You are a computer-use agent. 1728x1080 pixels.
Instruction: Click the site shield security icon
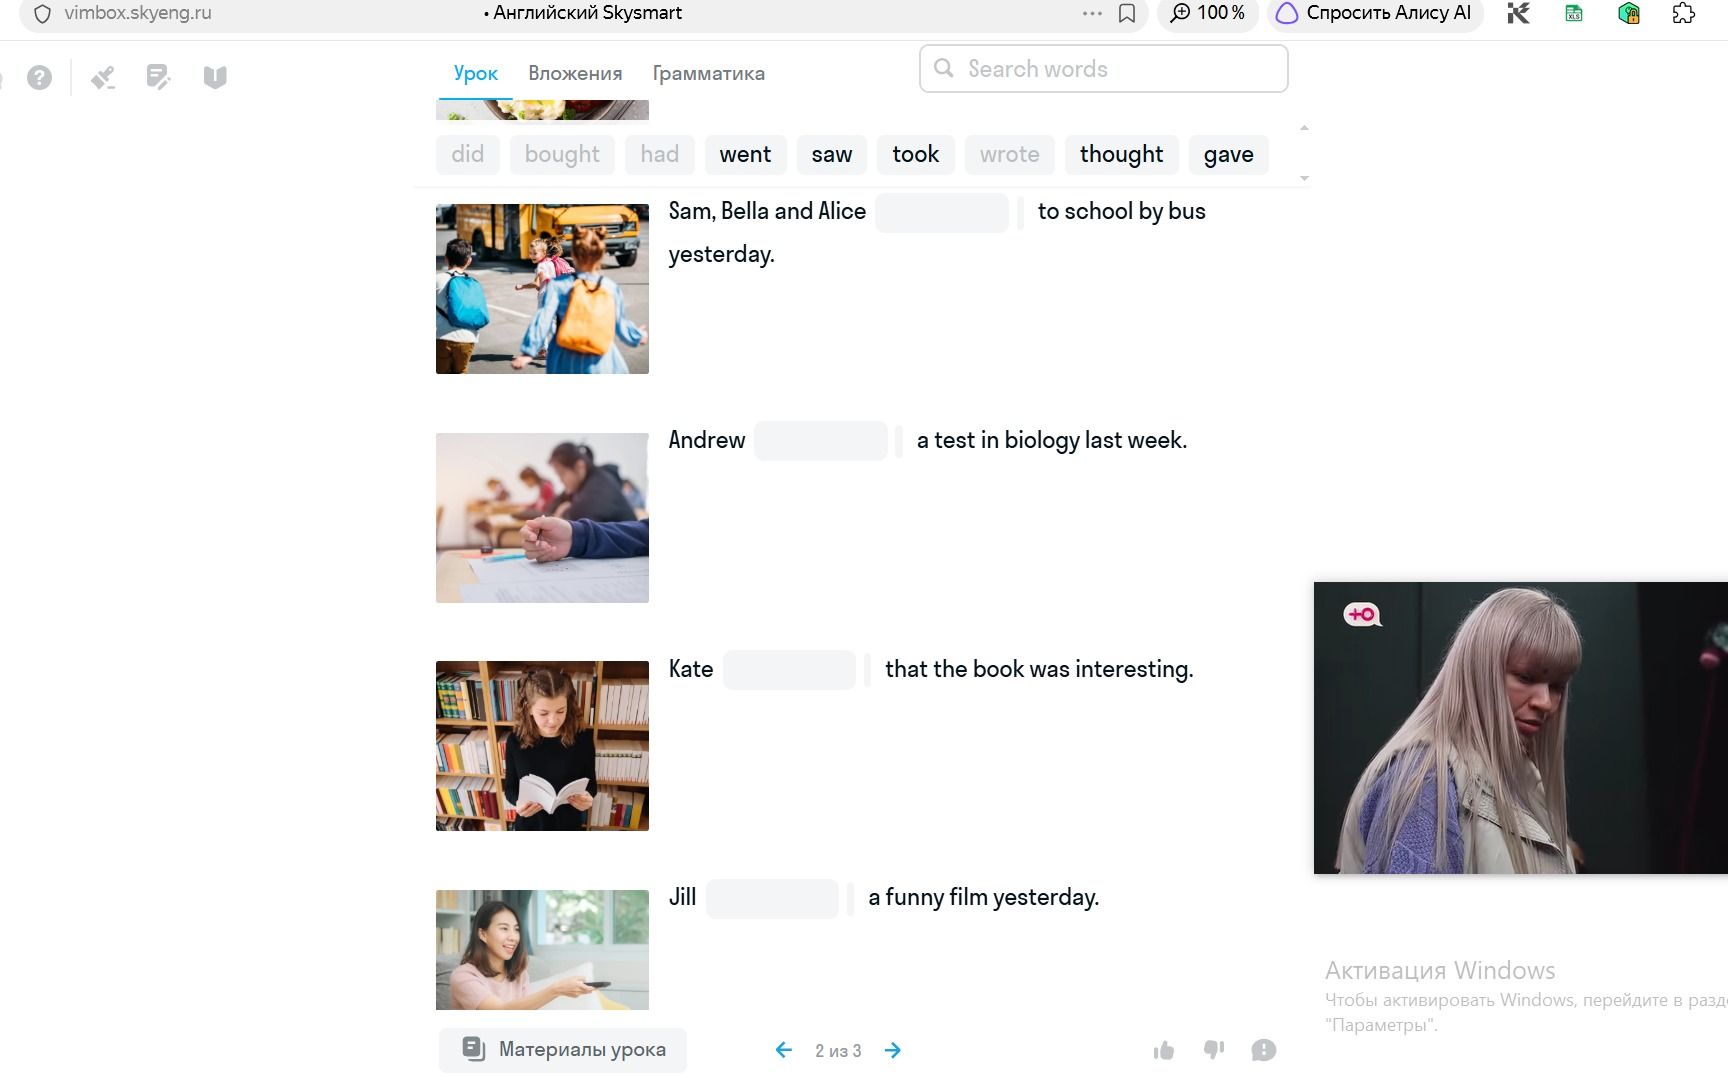pos(42,14)
